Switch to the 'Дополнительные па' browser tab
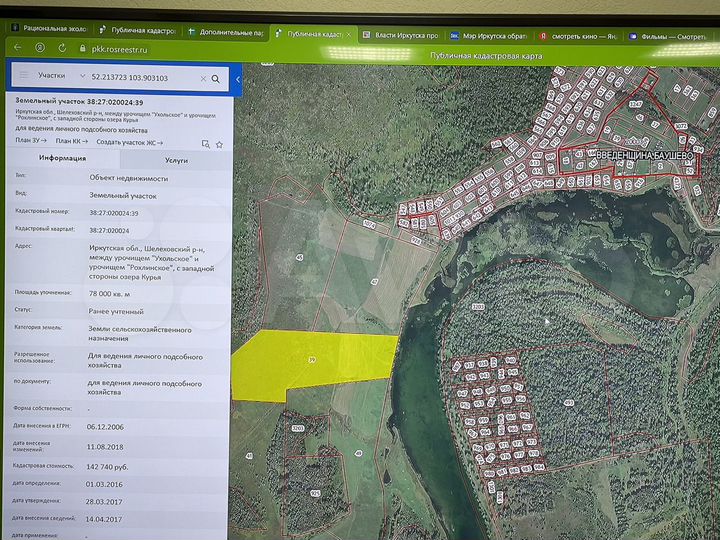This screenshot has height=540, width=720. (x=226, y=32)
